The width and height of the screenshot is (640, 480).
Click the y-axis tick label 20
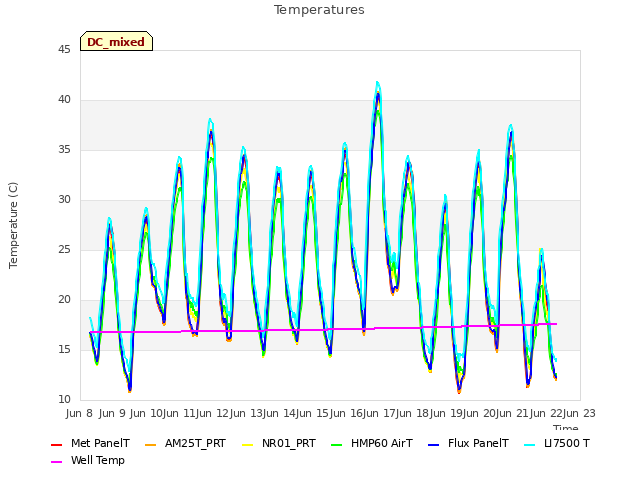click(64, 300)
